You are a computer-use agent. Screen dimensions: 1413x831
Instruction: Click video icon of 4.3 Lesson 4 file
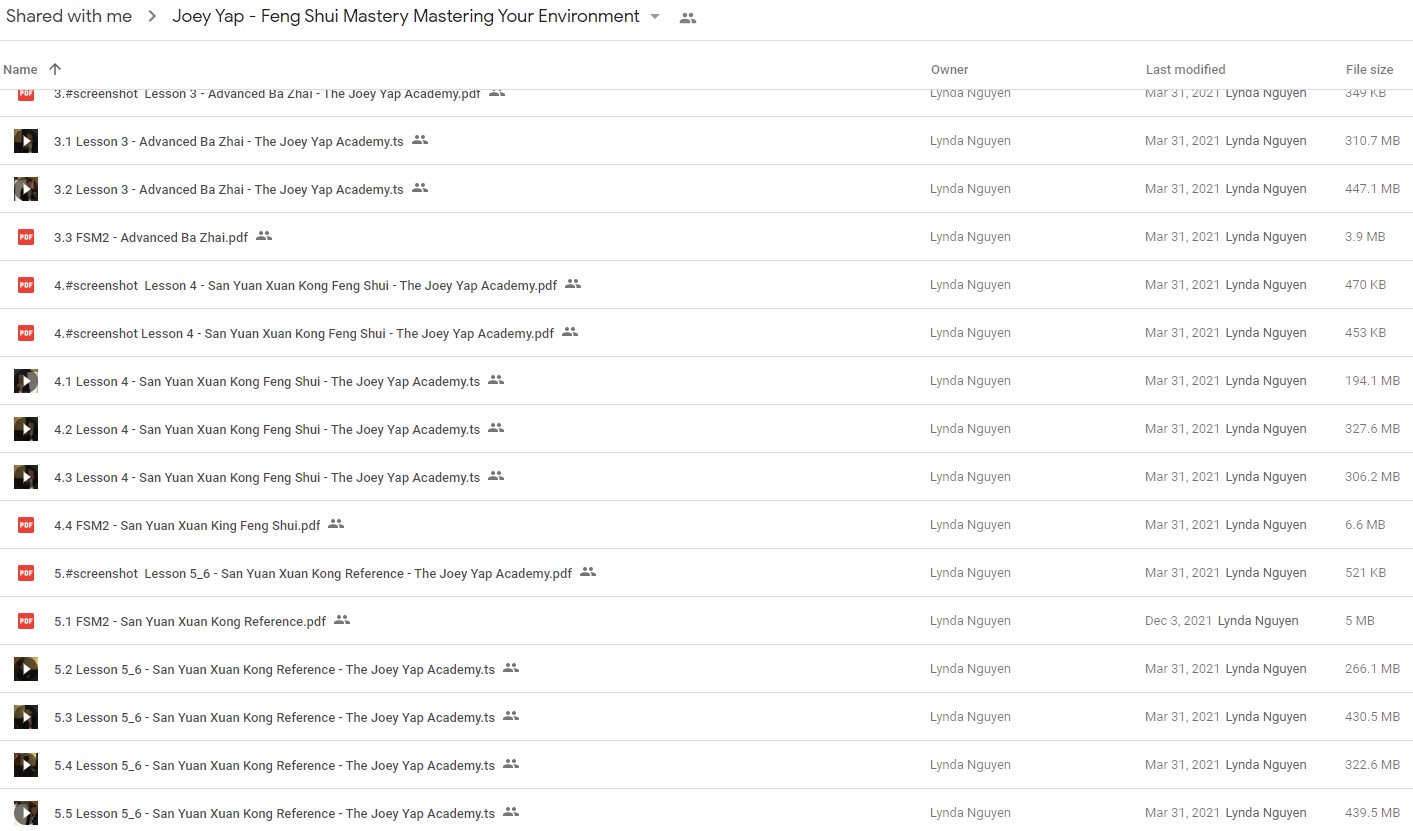[x=26, y=477]
